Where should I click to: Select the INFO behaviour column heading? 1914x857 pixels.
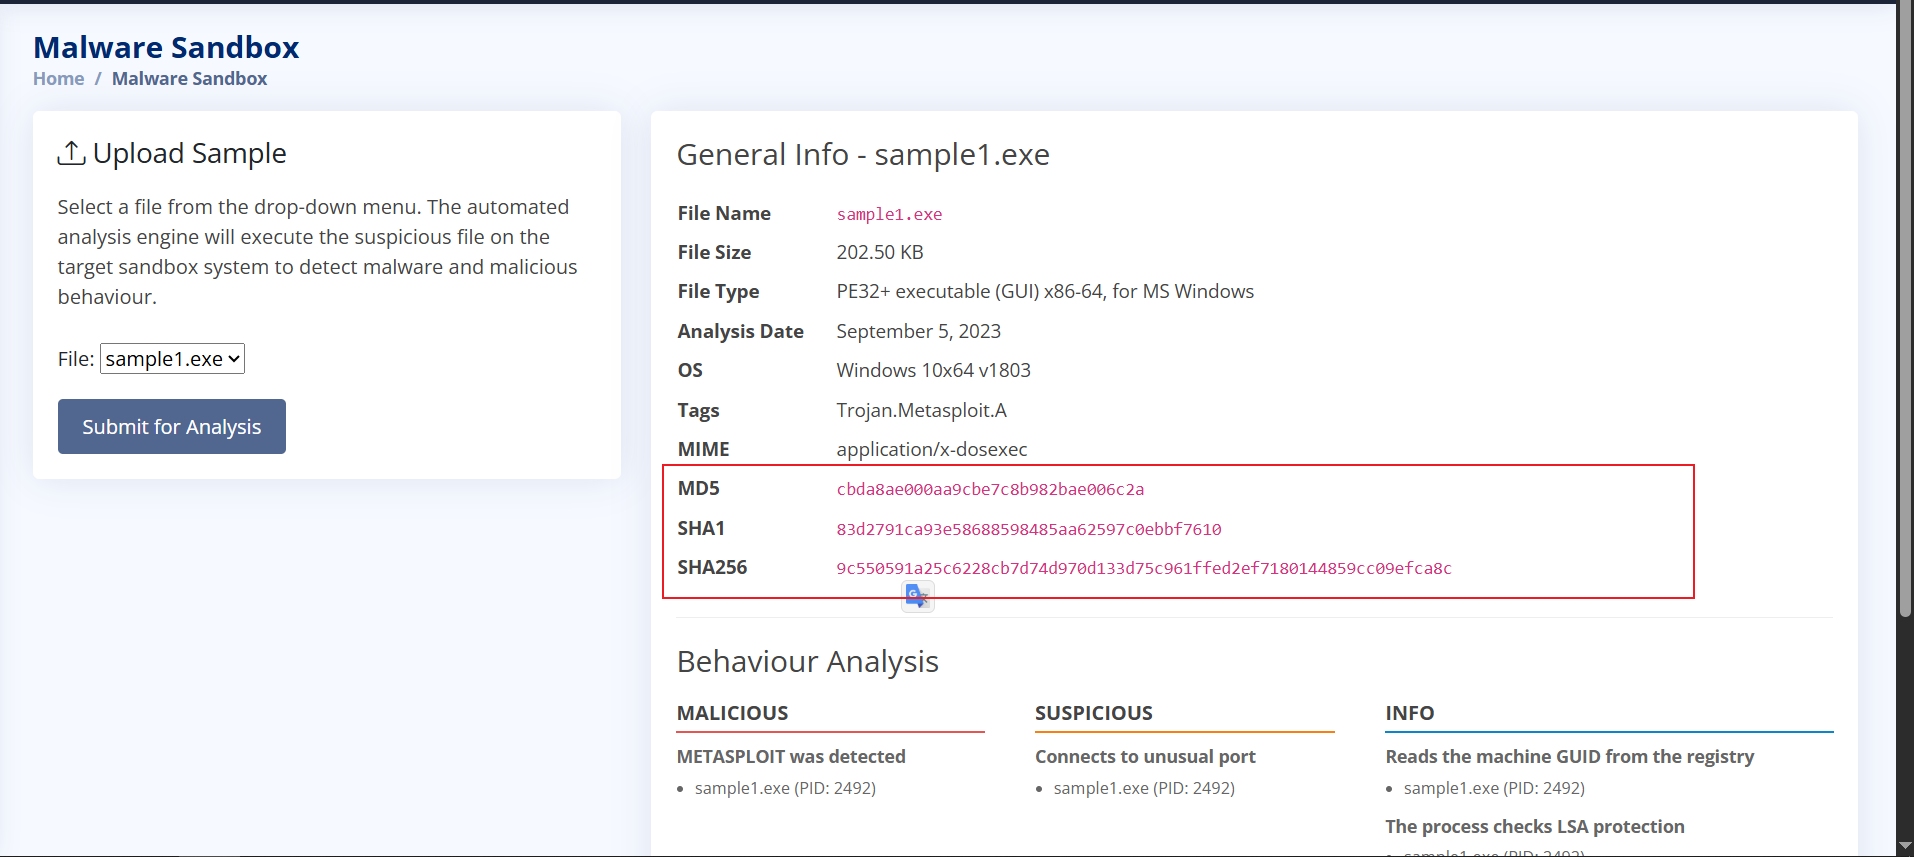(x=1409, y=713)
